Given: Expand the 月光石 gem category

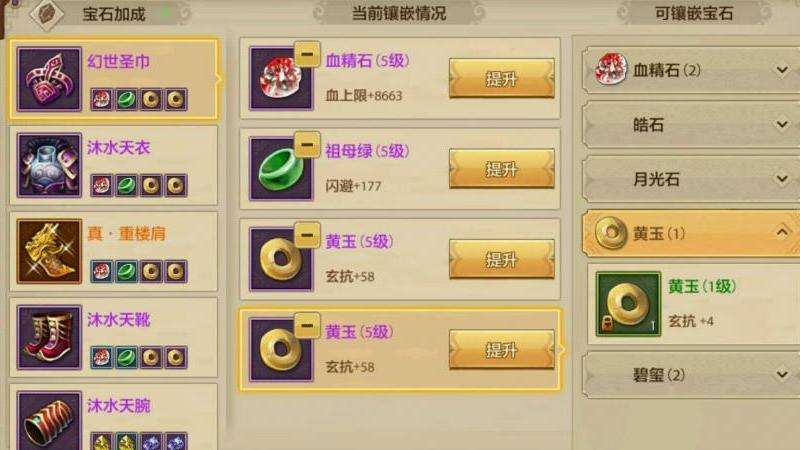Looking at the screenshot, I should click(x=691, y=179).
